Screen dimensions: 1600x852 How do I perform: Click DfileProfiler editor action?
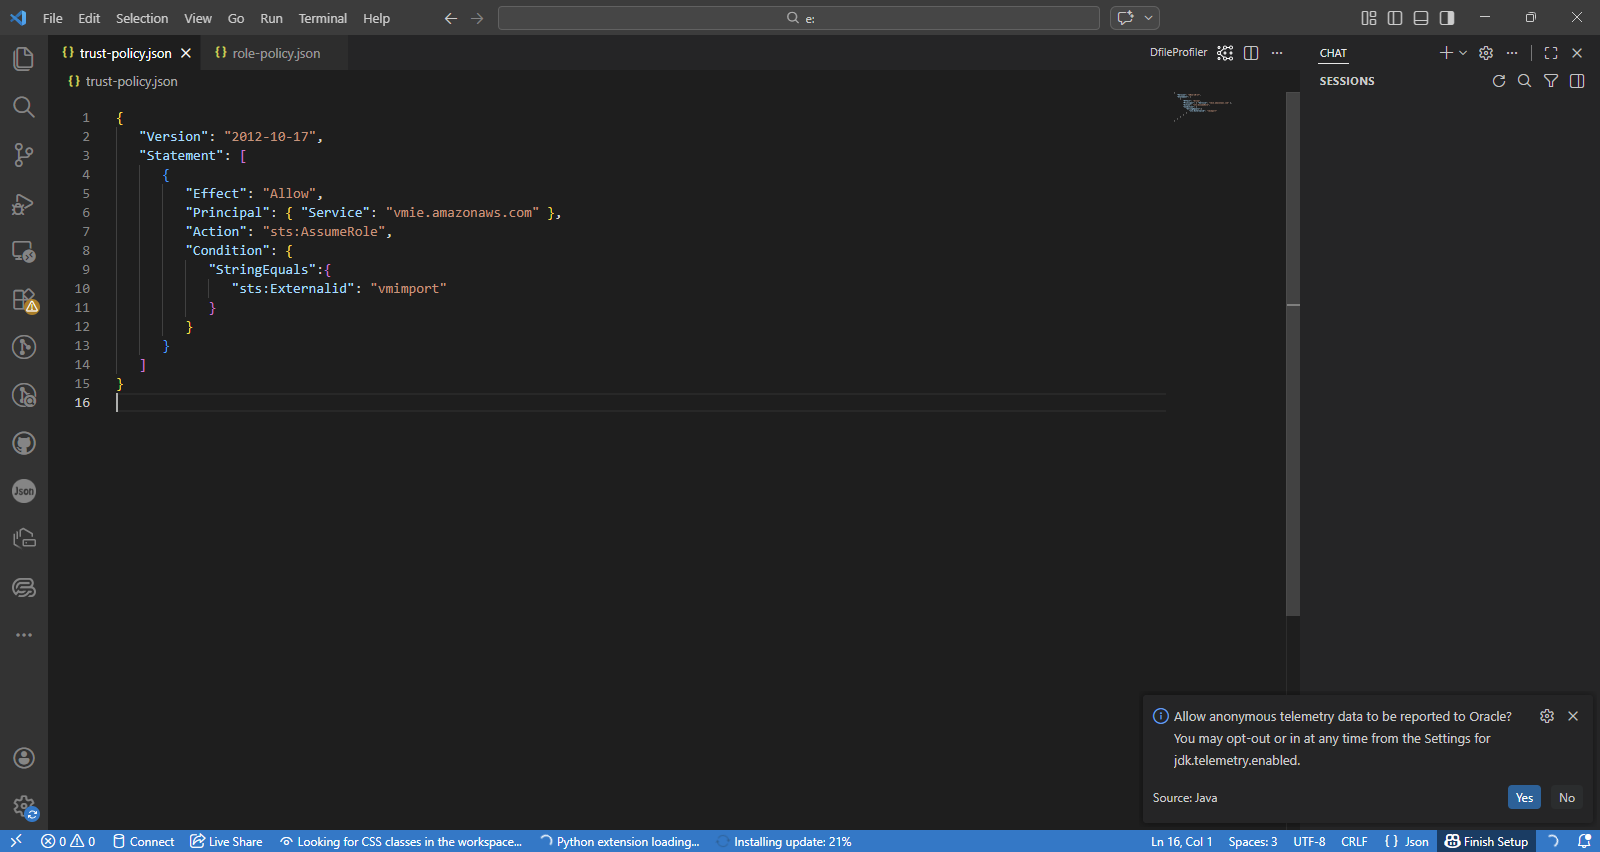(x=1178, y=53)
